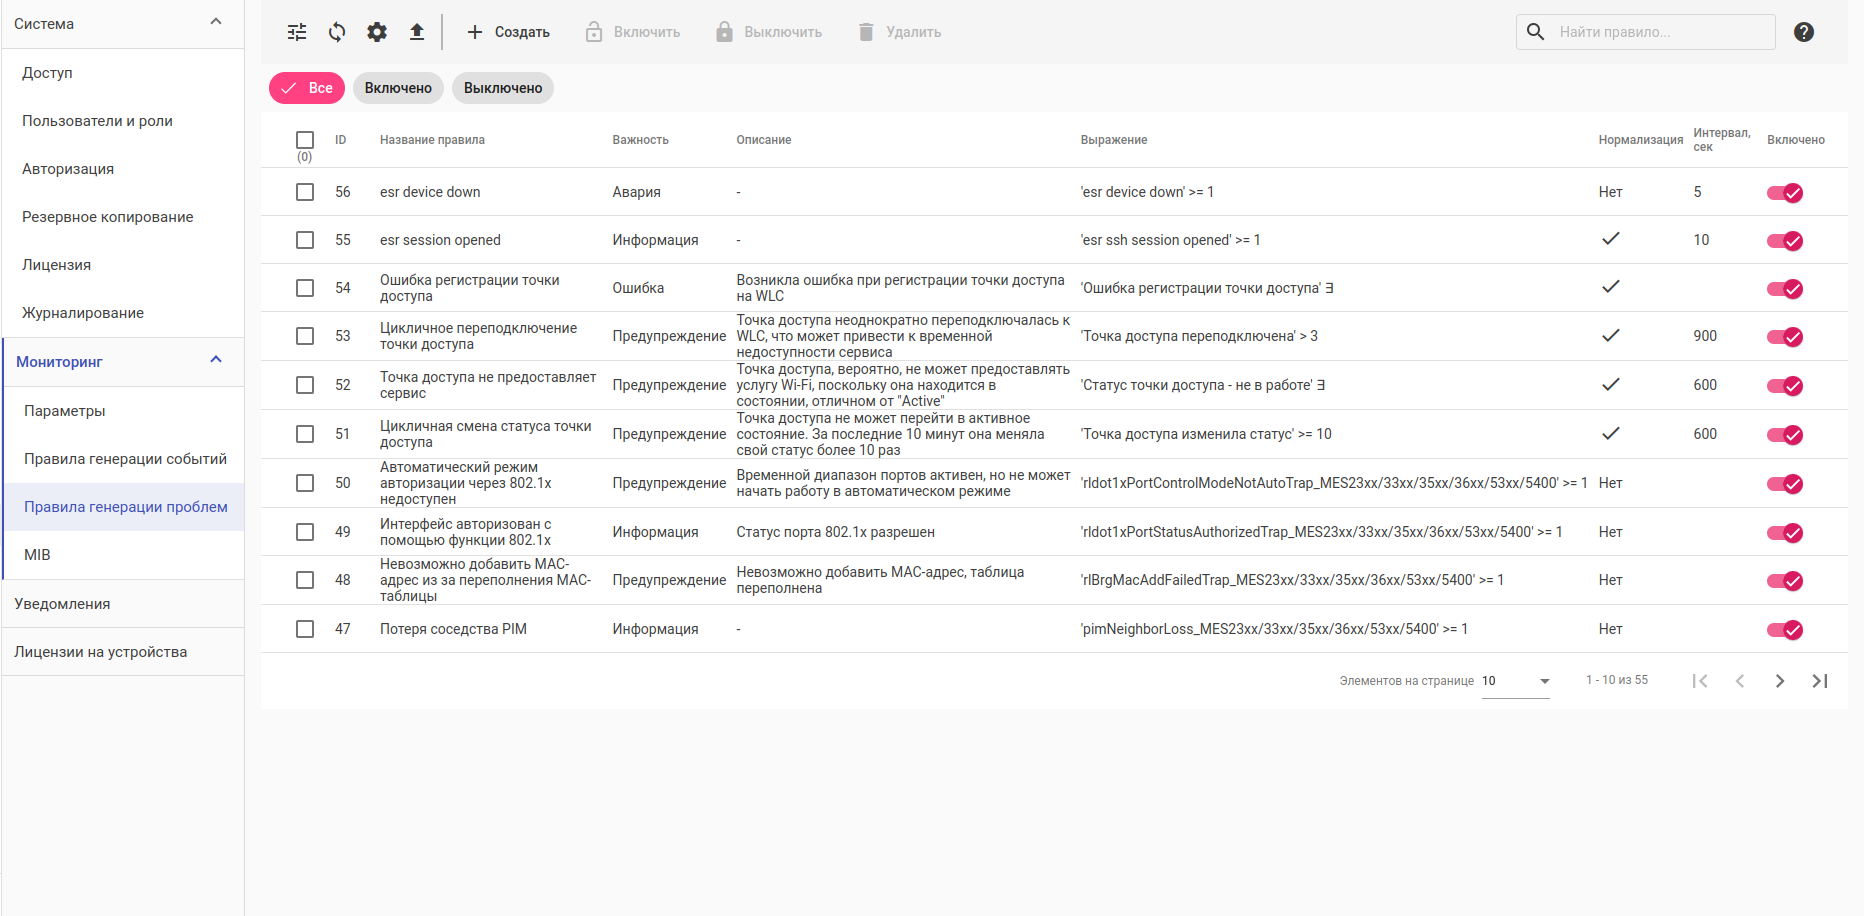Viewport: 1864px width, 916px height.
Task: Click the Создать button
Action: 509,32
